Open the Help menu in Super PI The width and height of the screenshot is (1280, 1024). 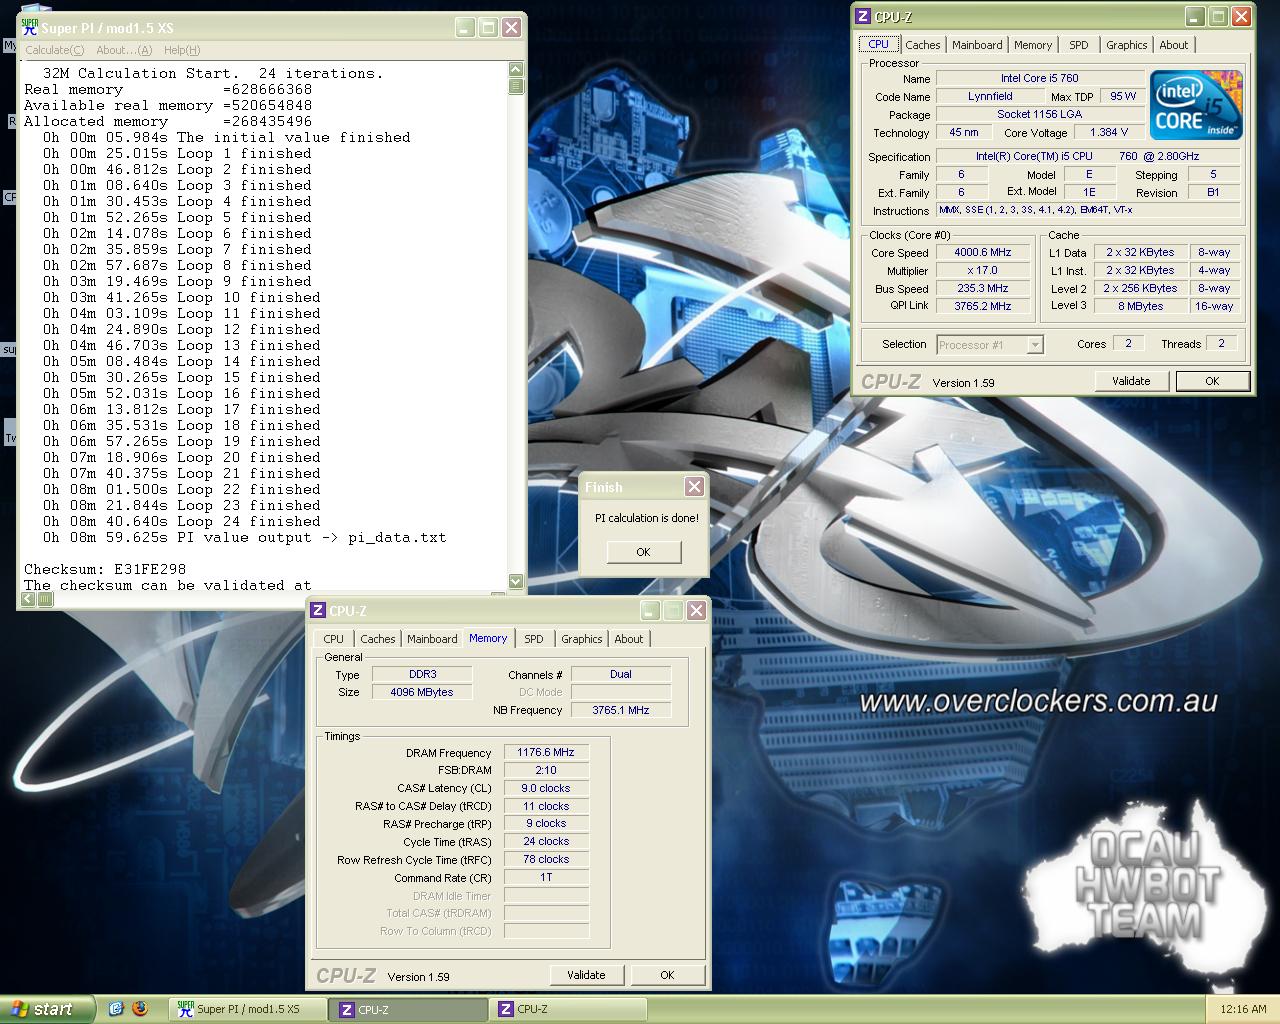coord(182,50)
